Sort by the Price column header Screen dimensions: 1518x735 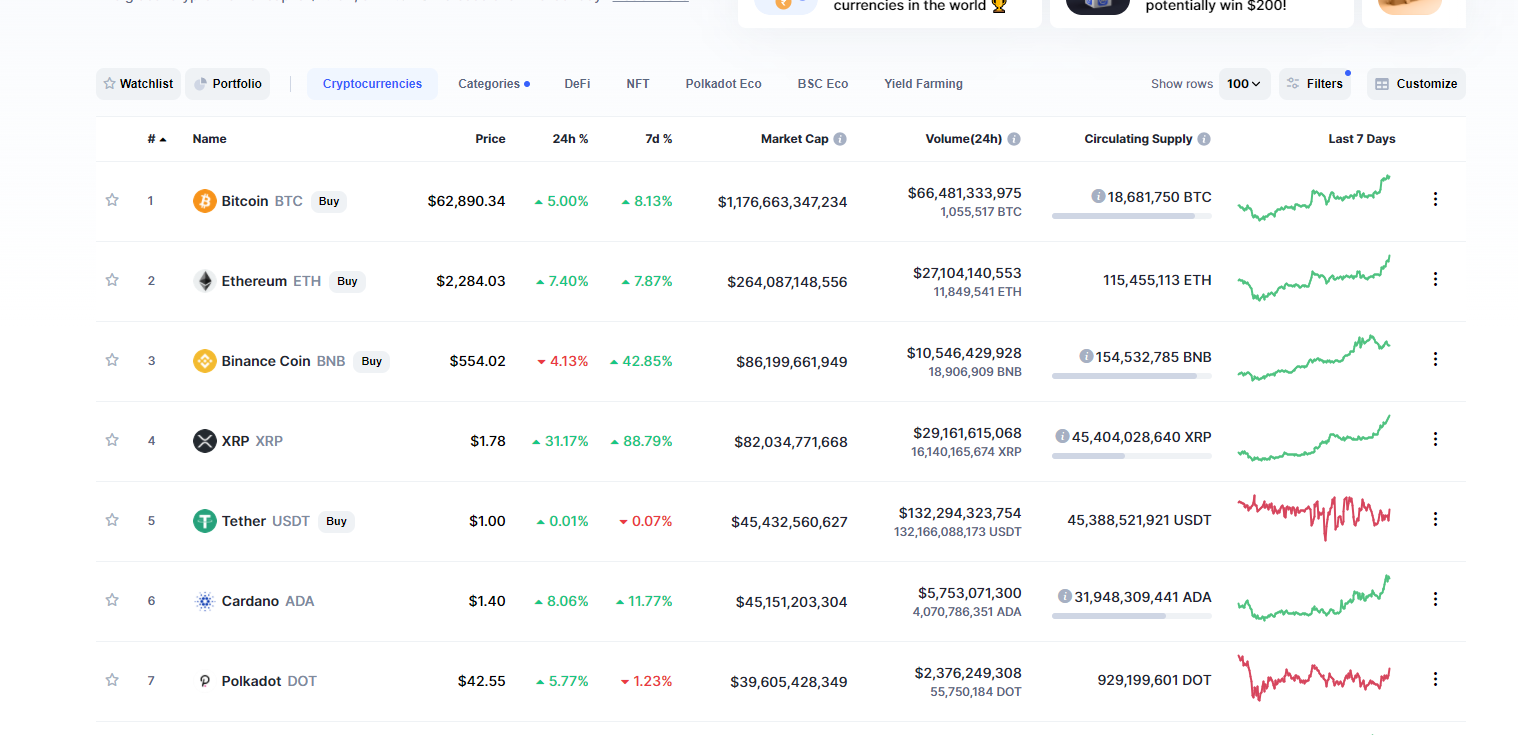(490, 139)
